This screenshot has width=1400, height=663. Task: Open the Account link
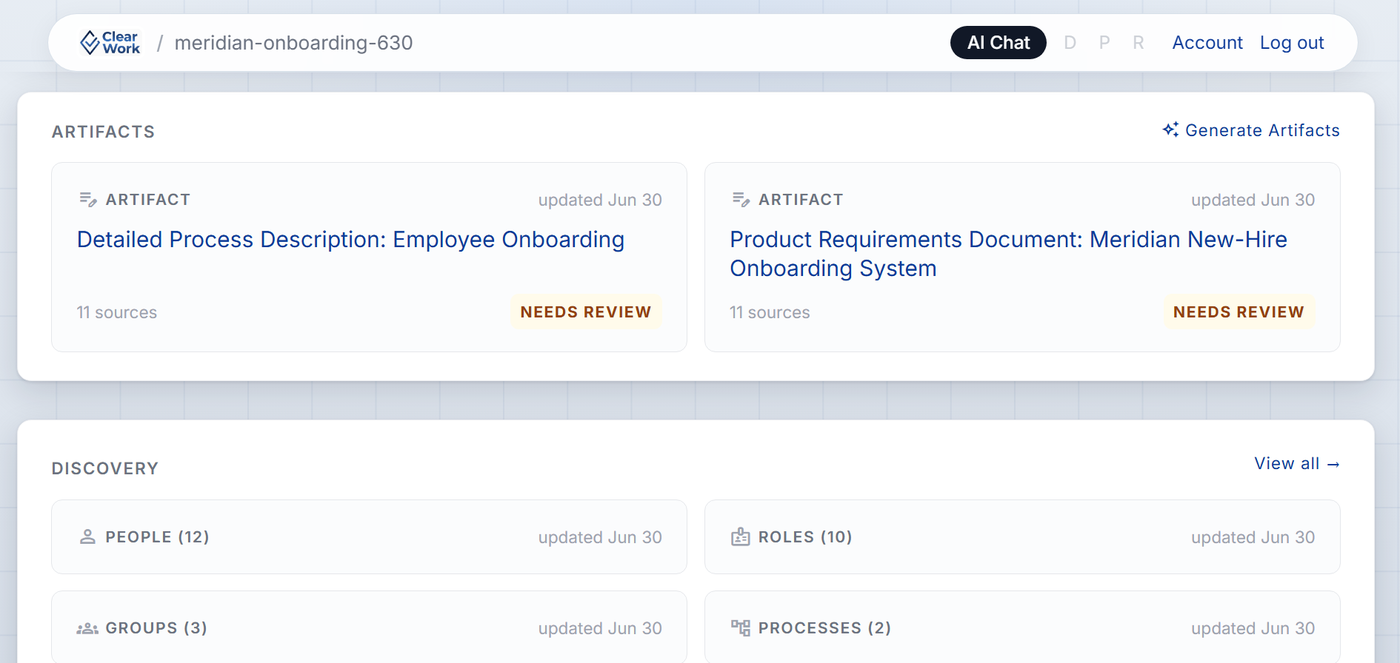coord(1207,43)
